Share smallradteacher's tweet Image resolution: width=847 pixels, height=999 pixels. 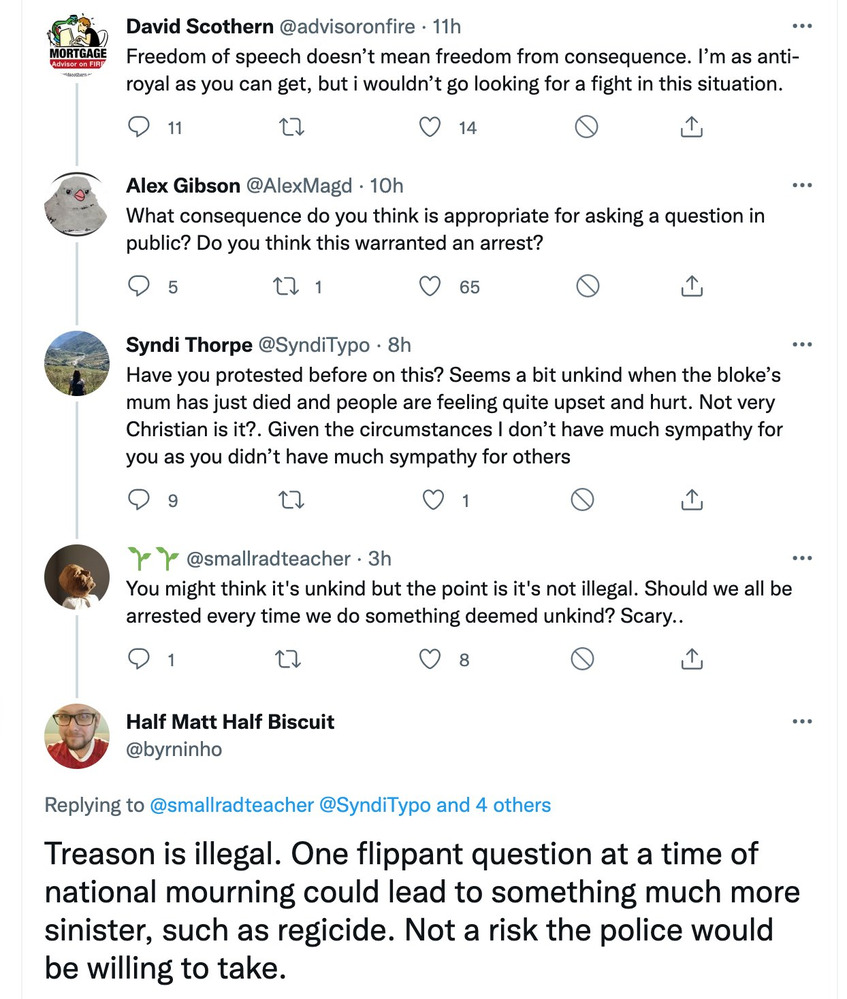(x=691, y=659)
